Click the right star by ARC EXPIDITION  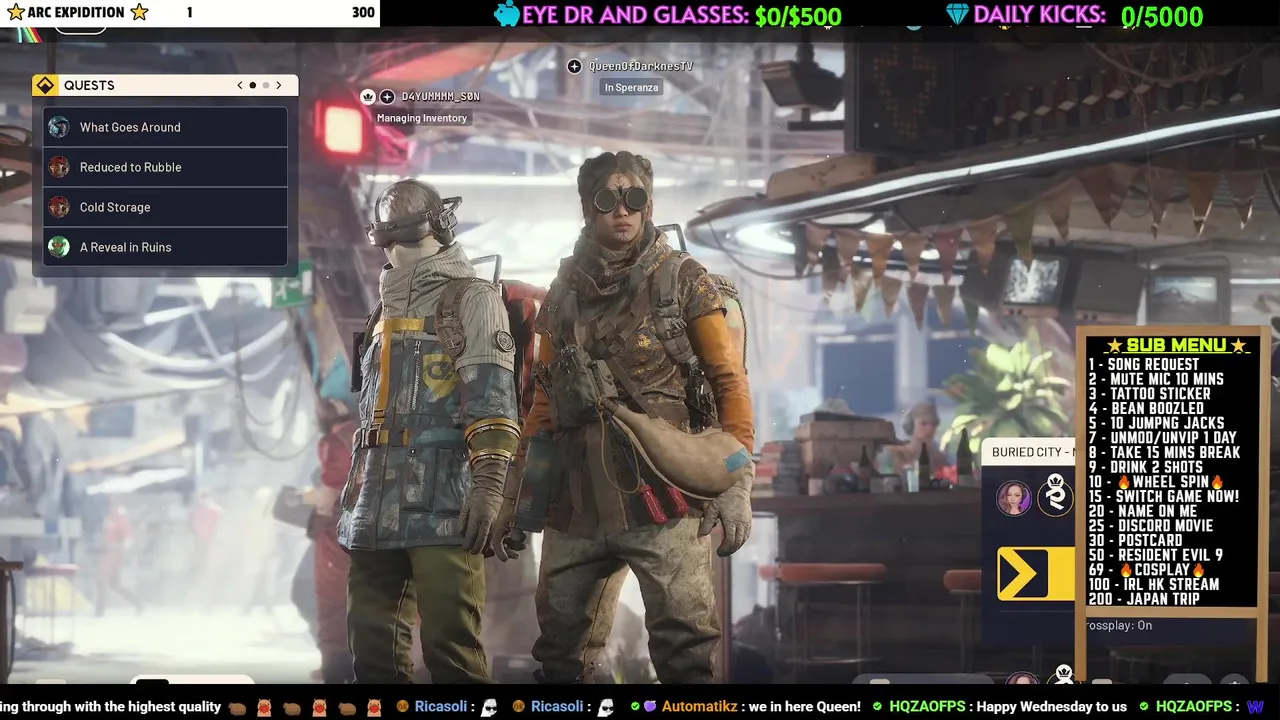[139, 12]
